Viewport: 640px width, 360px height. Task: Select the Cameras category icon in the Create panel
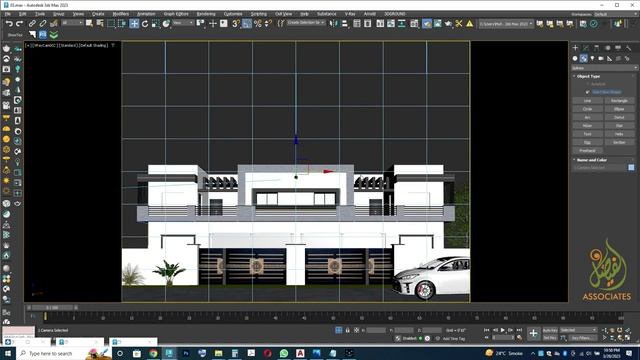tap(601, 58)
